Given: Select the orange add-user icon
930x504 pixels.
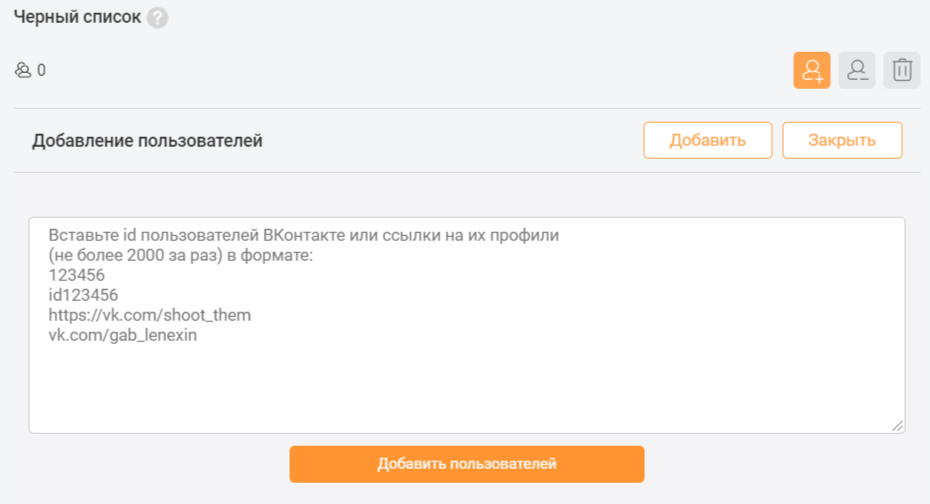Looking at the screenshot, I should 811,70.
